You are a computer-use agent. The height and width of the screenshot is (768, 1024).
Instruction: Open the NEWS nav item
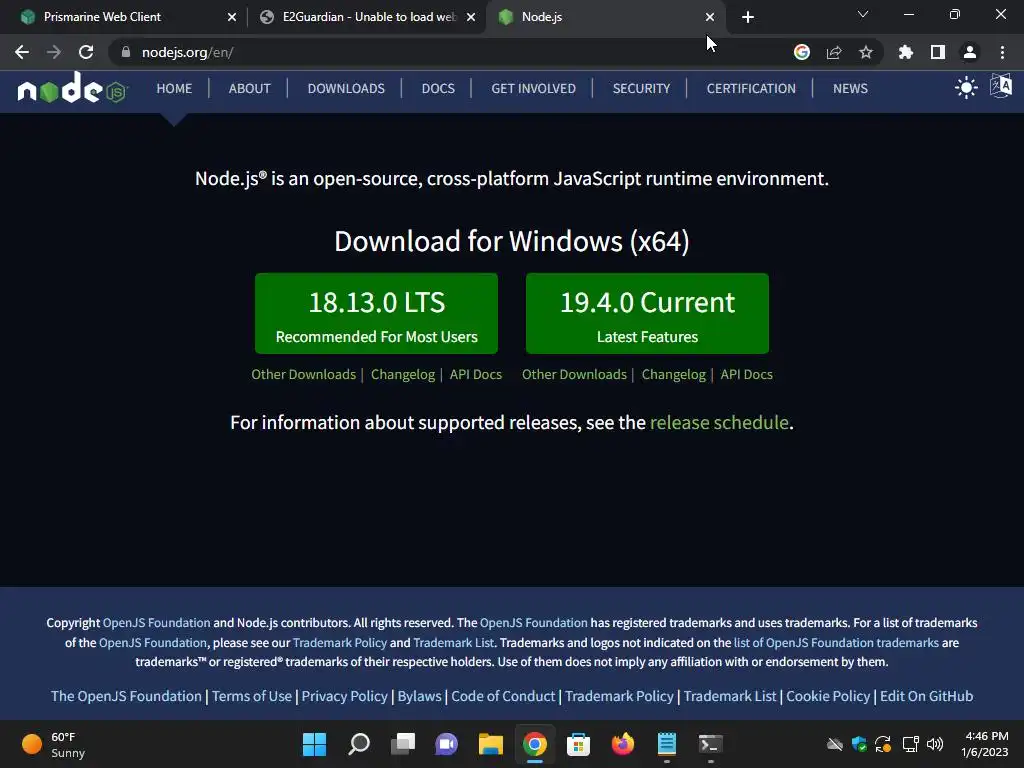click(x=850, y=88)
